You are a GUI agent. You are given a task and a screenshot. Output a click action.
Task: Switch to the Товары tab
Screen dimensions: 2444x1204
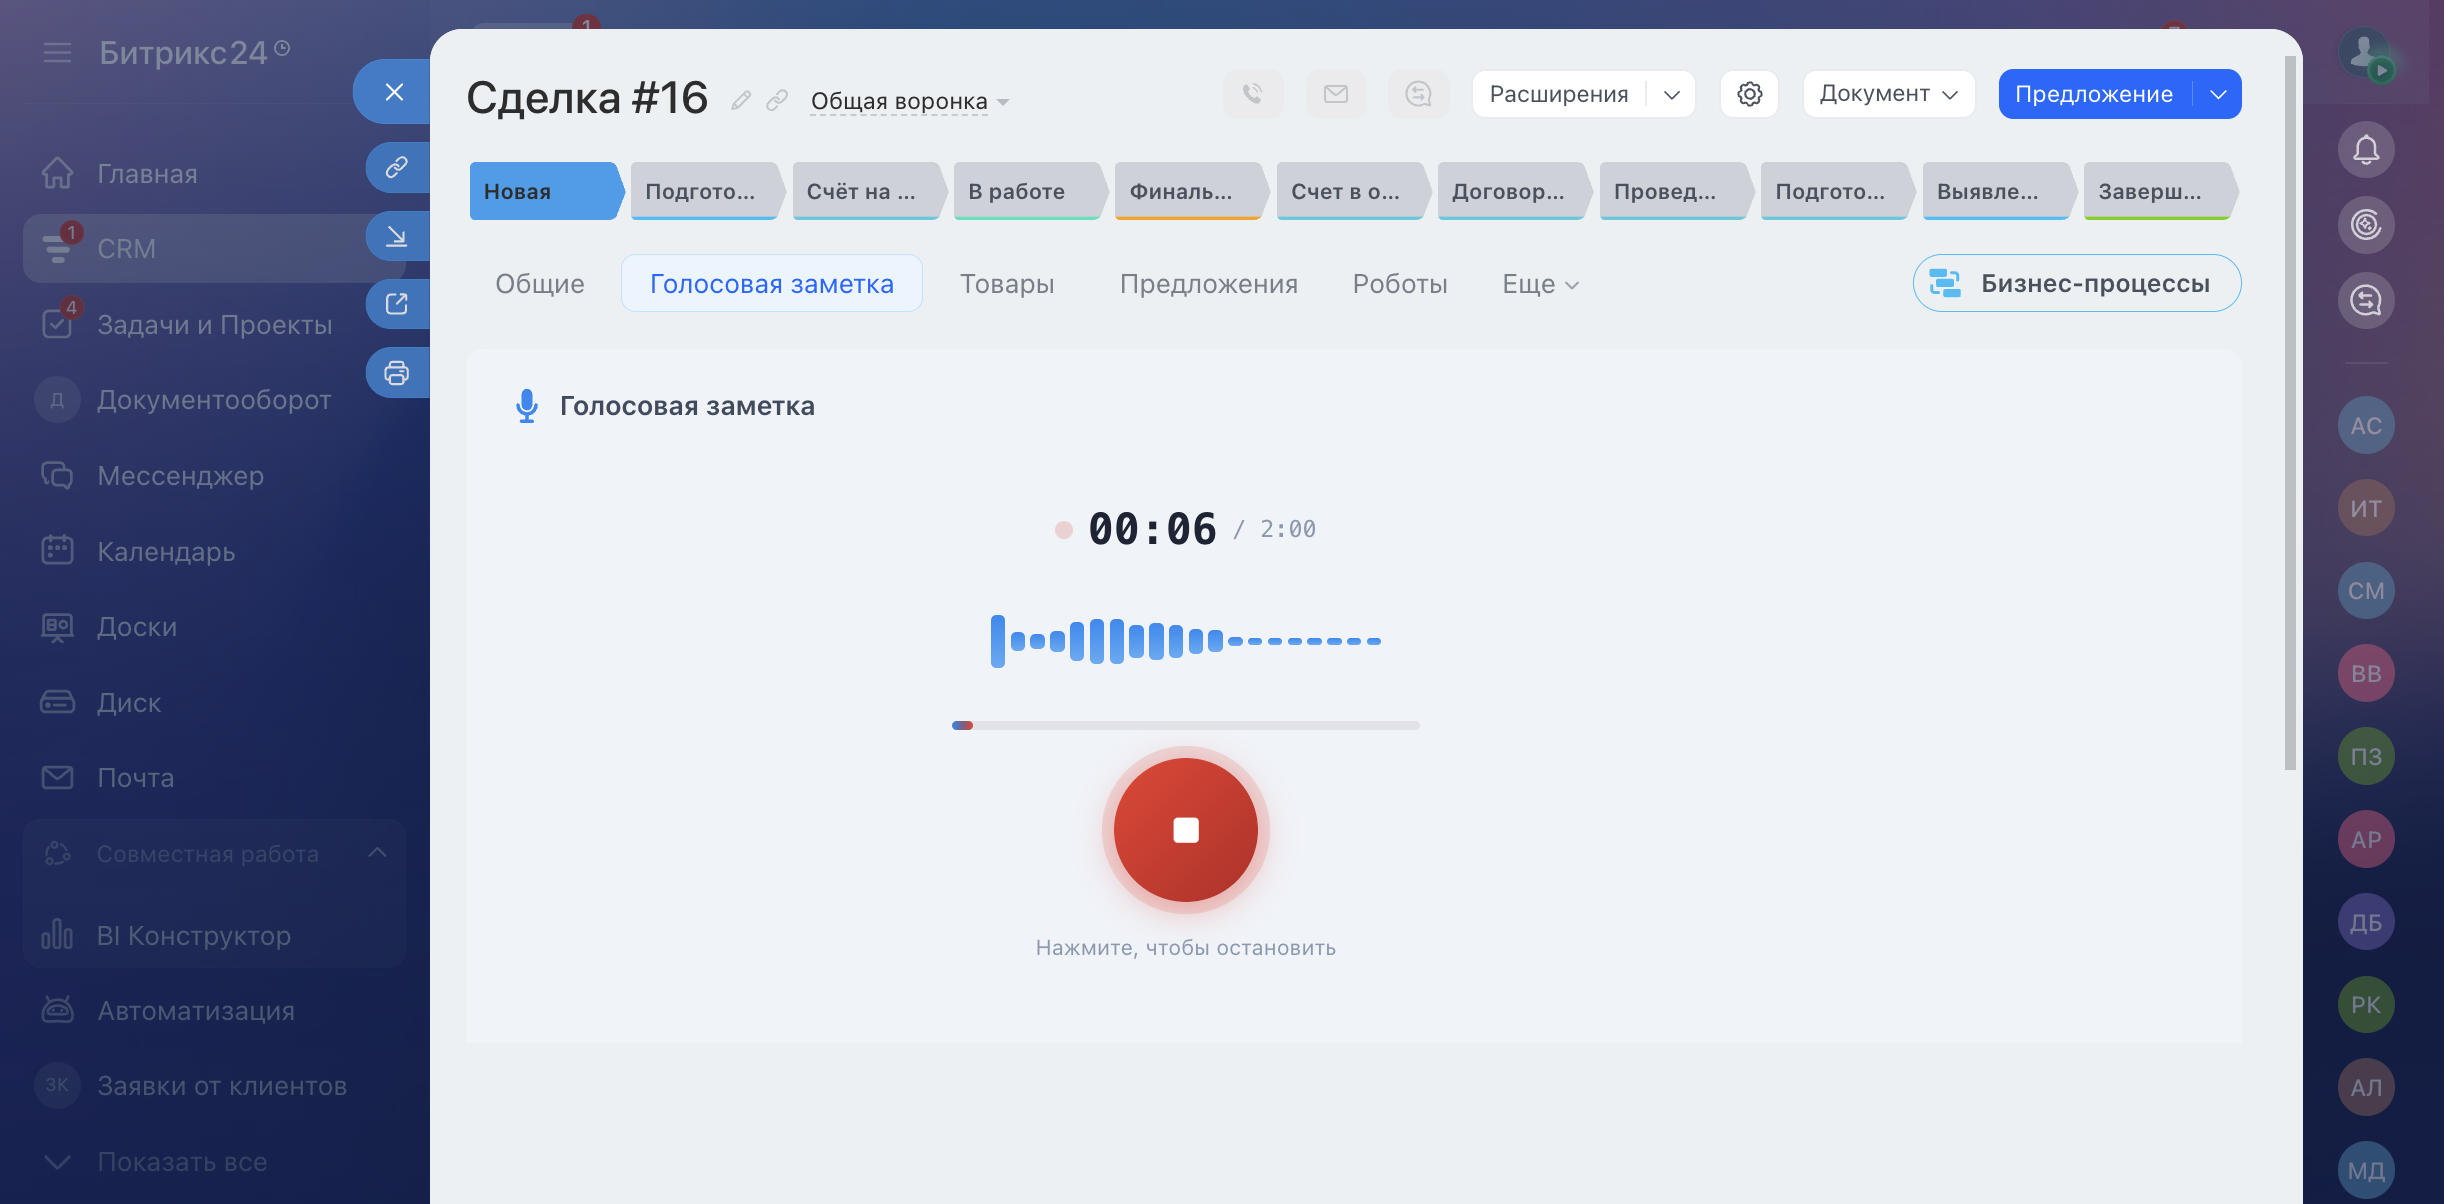point(1007,284)
